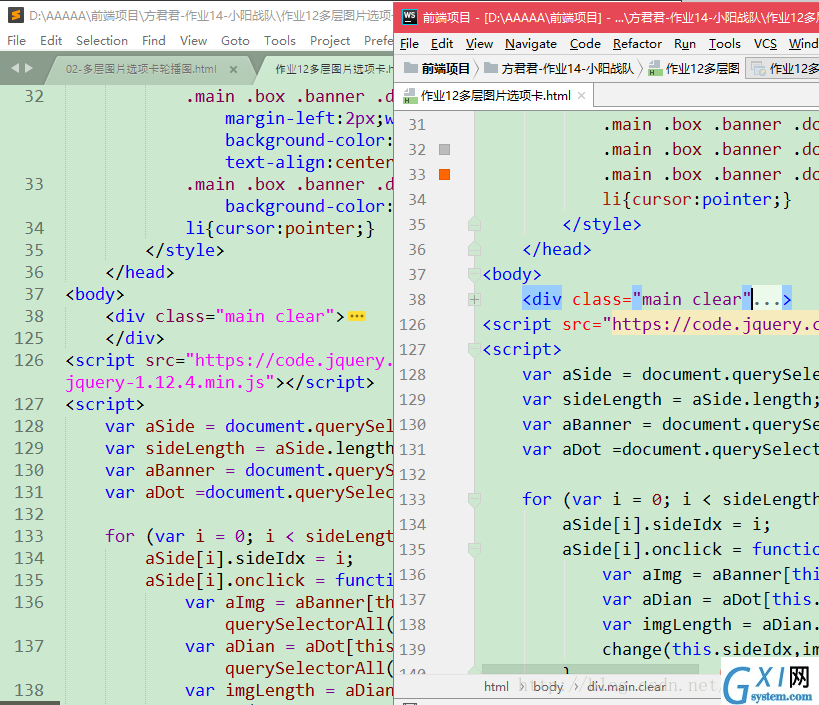Click WebStorm WS icon in title bar

coord(410,17)
